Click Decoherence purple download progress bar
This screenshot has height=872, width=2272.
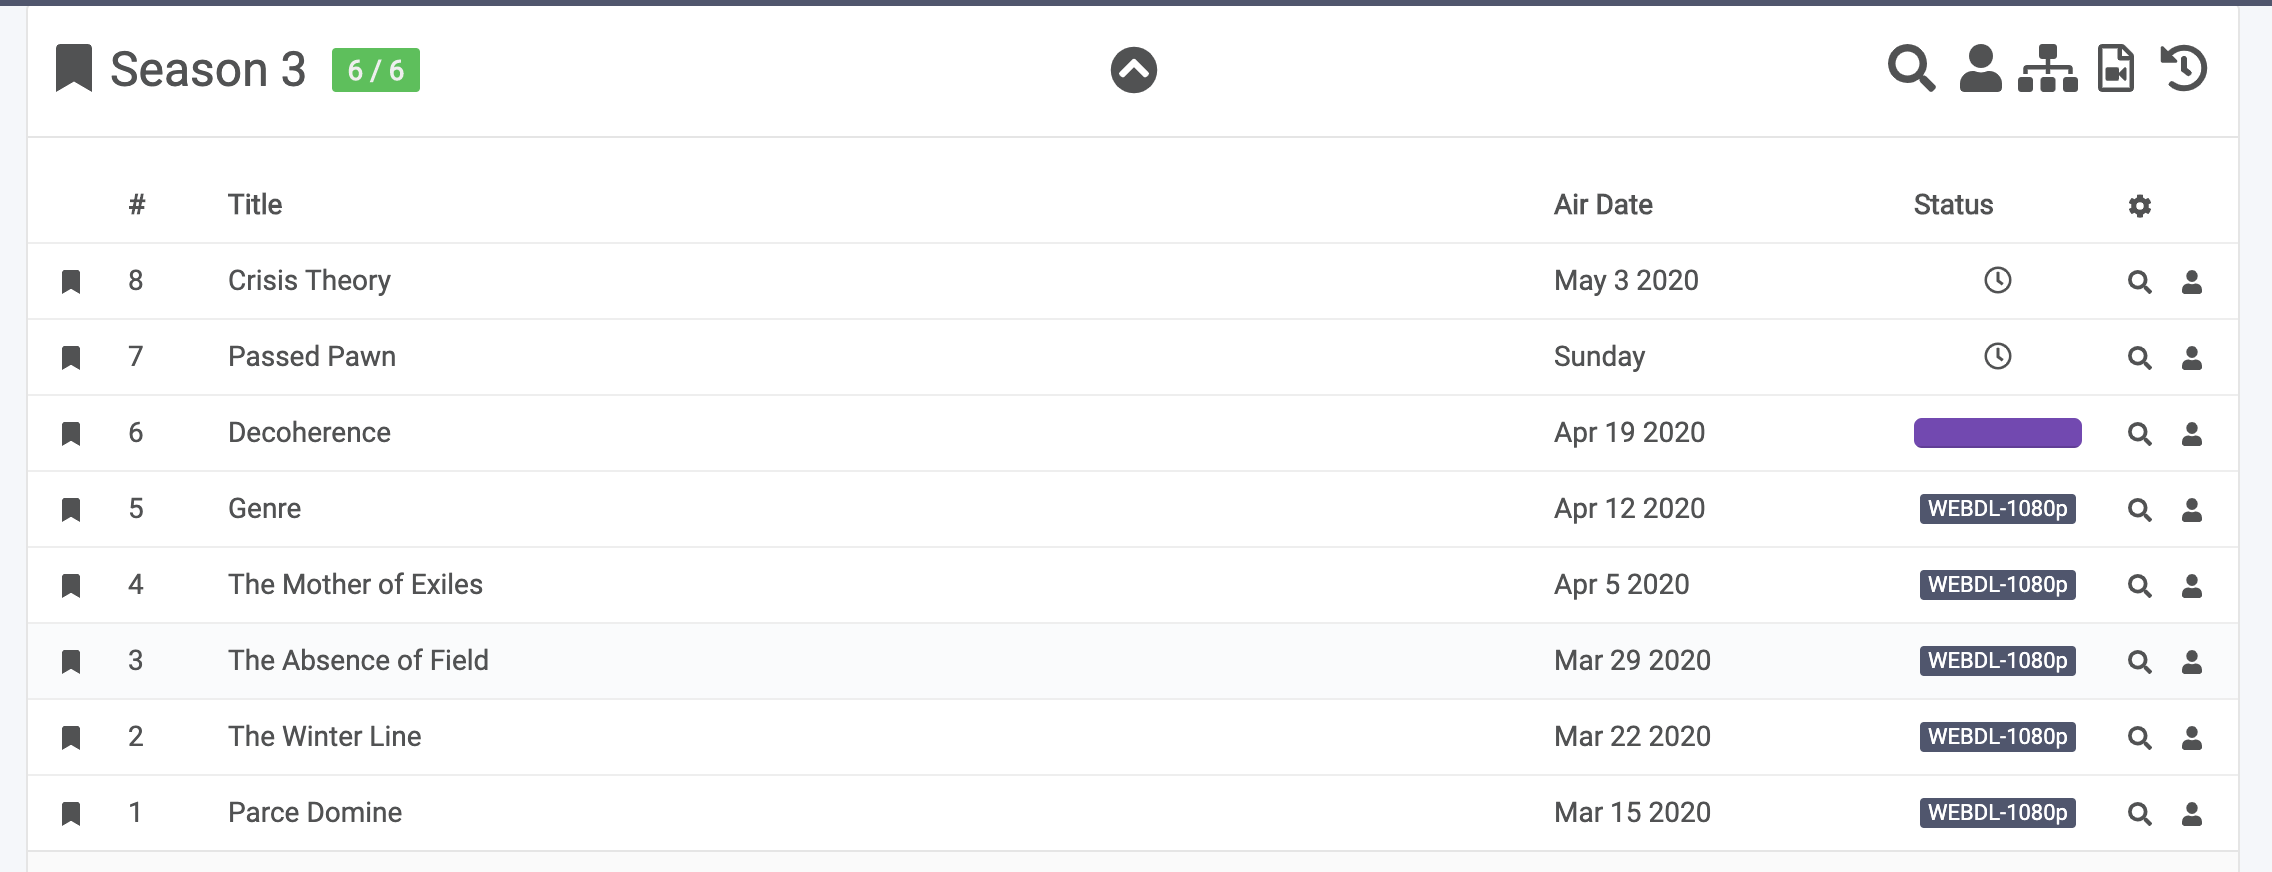tap(1997, 433)
